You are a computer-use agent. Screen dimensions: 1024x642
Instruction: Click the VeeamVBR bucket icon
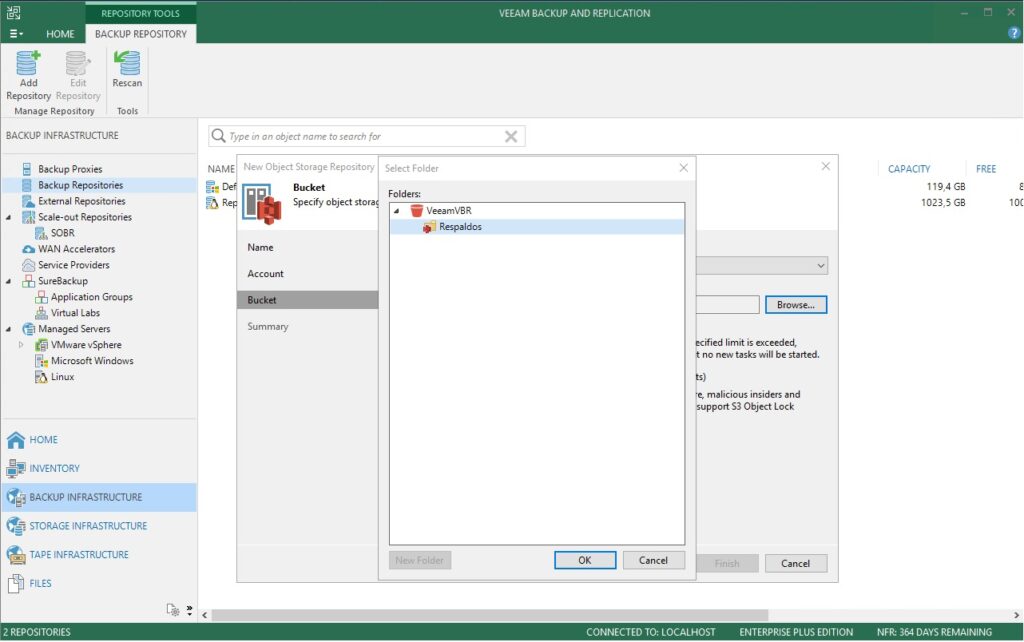(x=417, y=210)
